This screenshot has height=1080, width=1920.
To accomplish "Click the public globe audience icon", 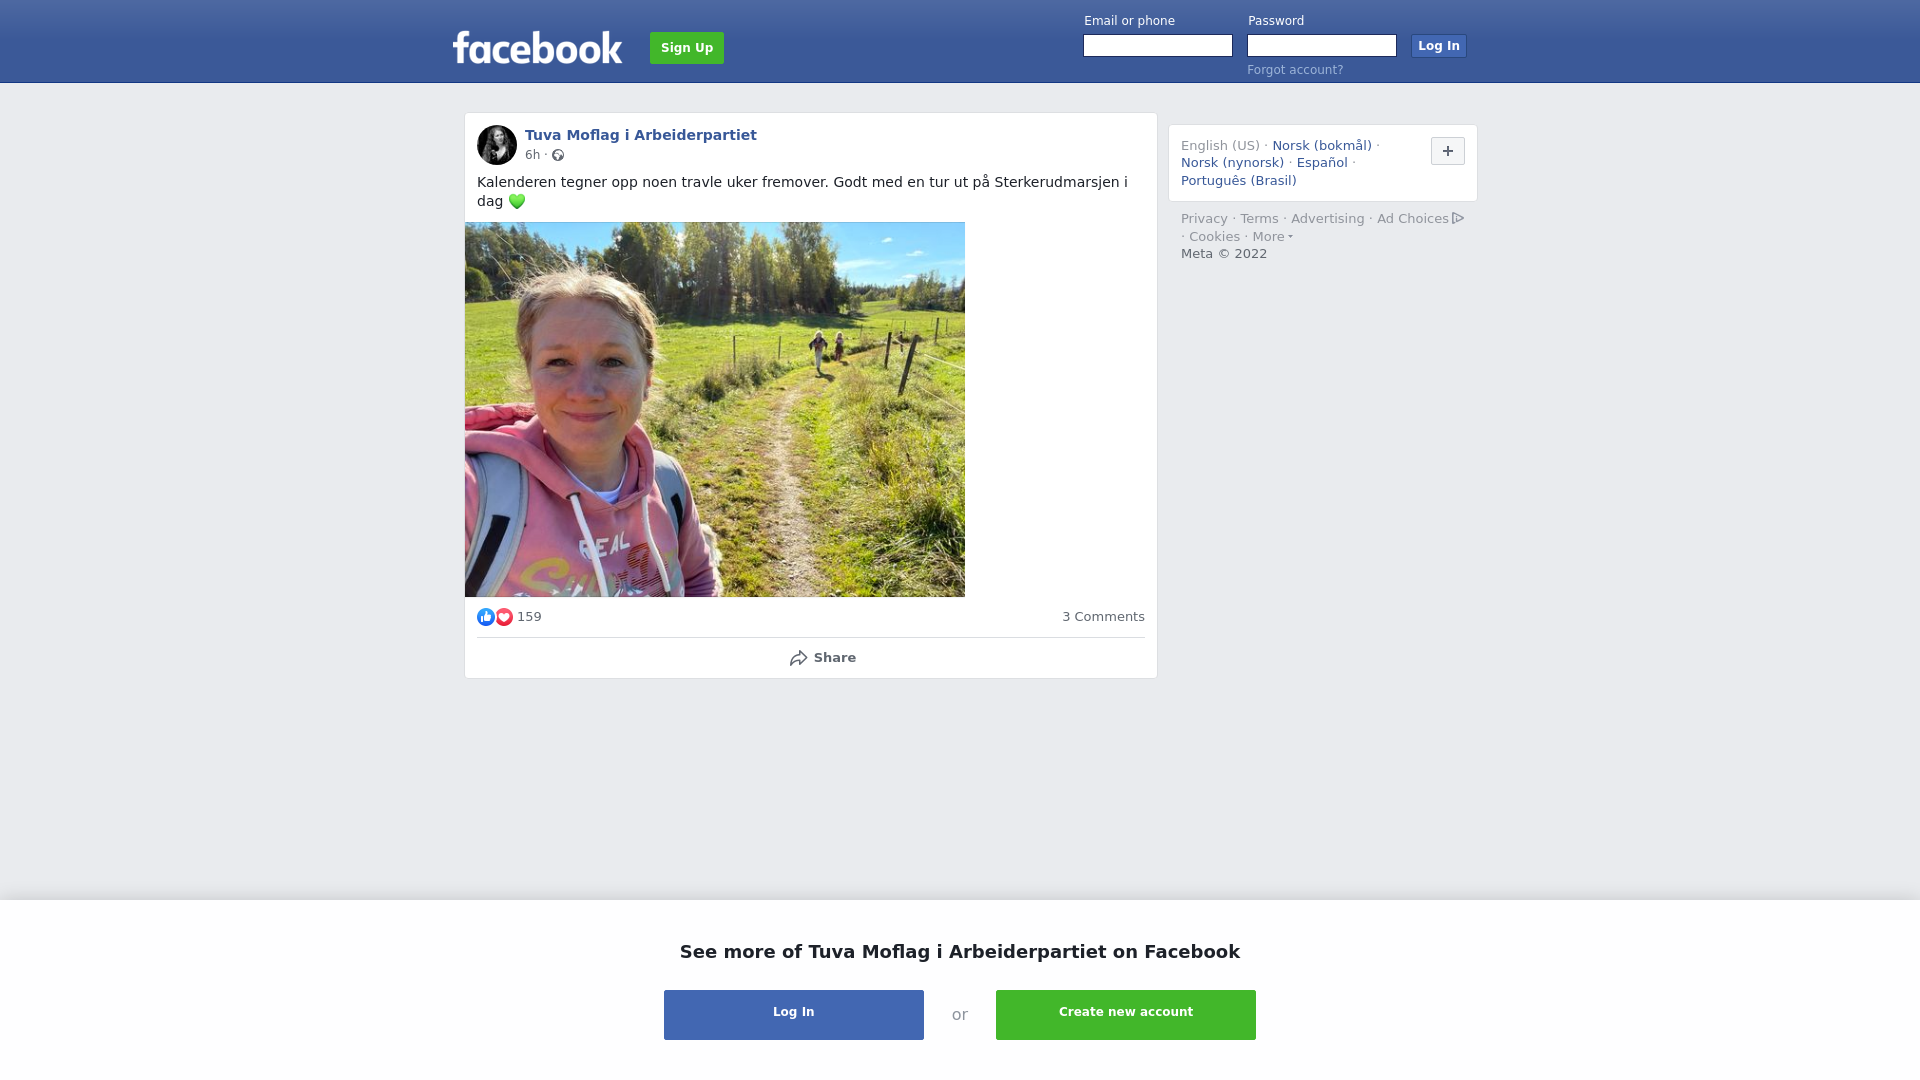I will point(558,155).
